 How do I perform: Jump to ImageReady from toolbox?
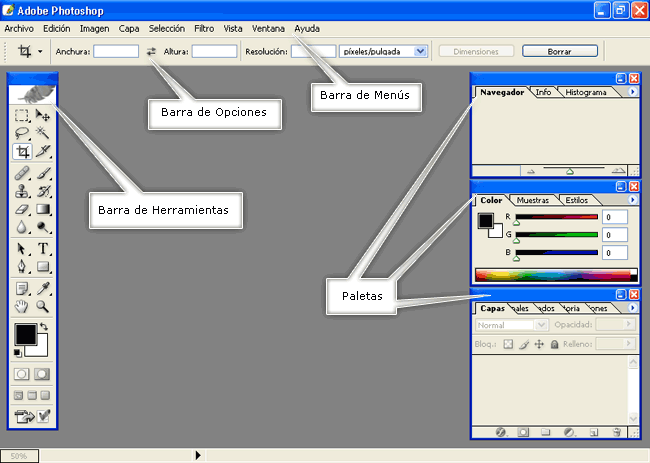point(24,416)
